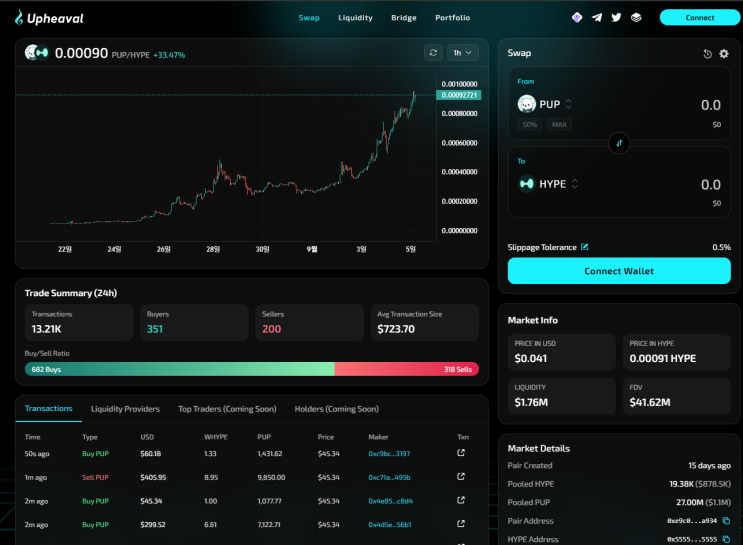743x545 pixels.
Task: Click PUP/HYPE pair icon on chart header
Action: [36, 53]
